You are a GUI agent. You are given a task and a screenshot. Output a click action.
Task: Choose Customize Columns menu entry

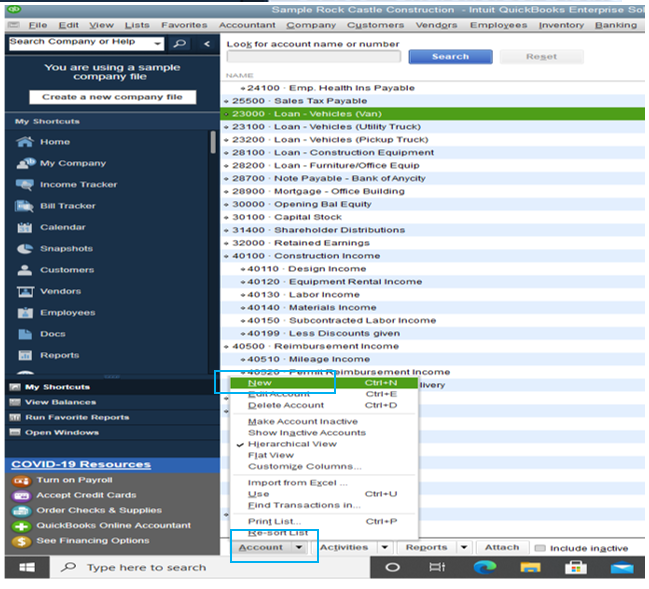click(305, 466)
